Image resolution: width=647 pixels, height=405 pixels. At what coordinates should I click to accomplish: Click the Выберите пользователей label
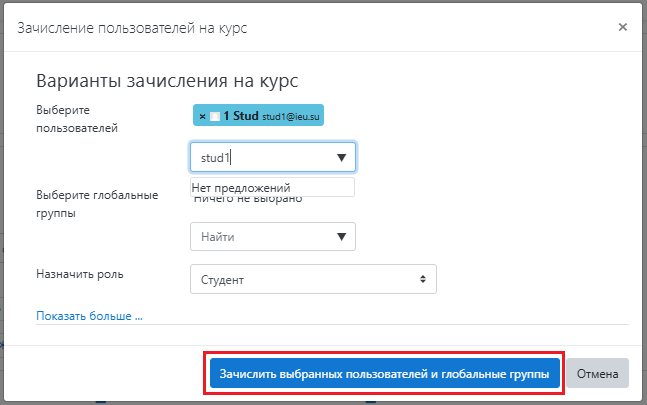pyautogui.click(x=76, y=119)
